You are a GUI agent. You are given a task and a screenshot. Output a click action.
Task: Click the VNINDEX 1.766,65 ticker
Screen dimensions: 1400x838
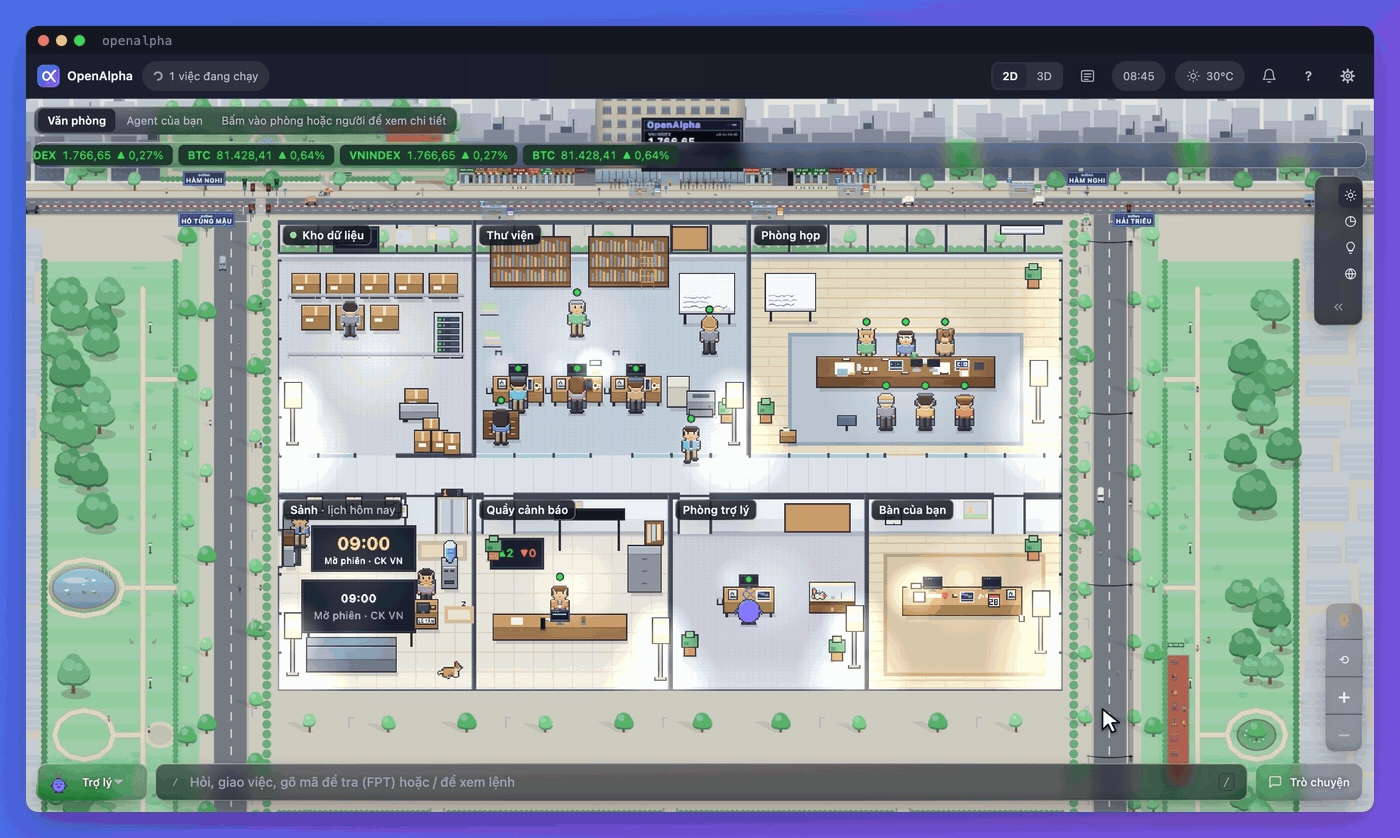(428, 155)
